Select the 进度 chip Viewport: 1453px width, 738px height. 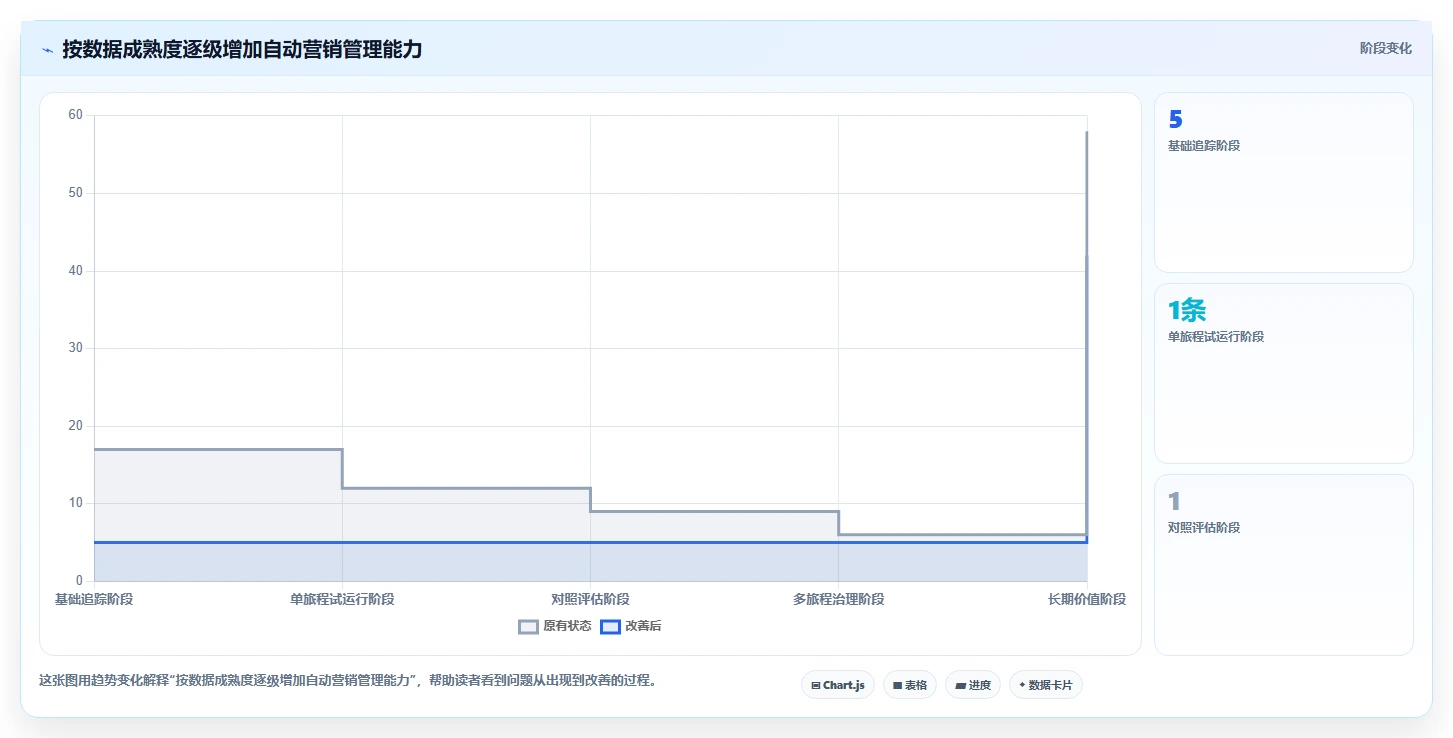pyautogui.click(x=973, y=685)
